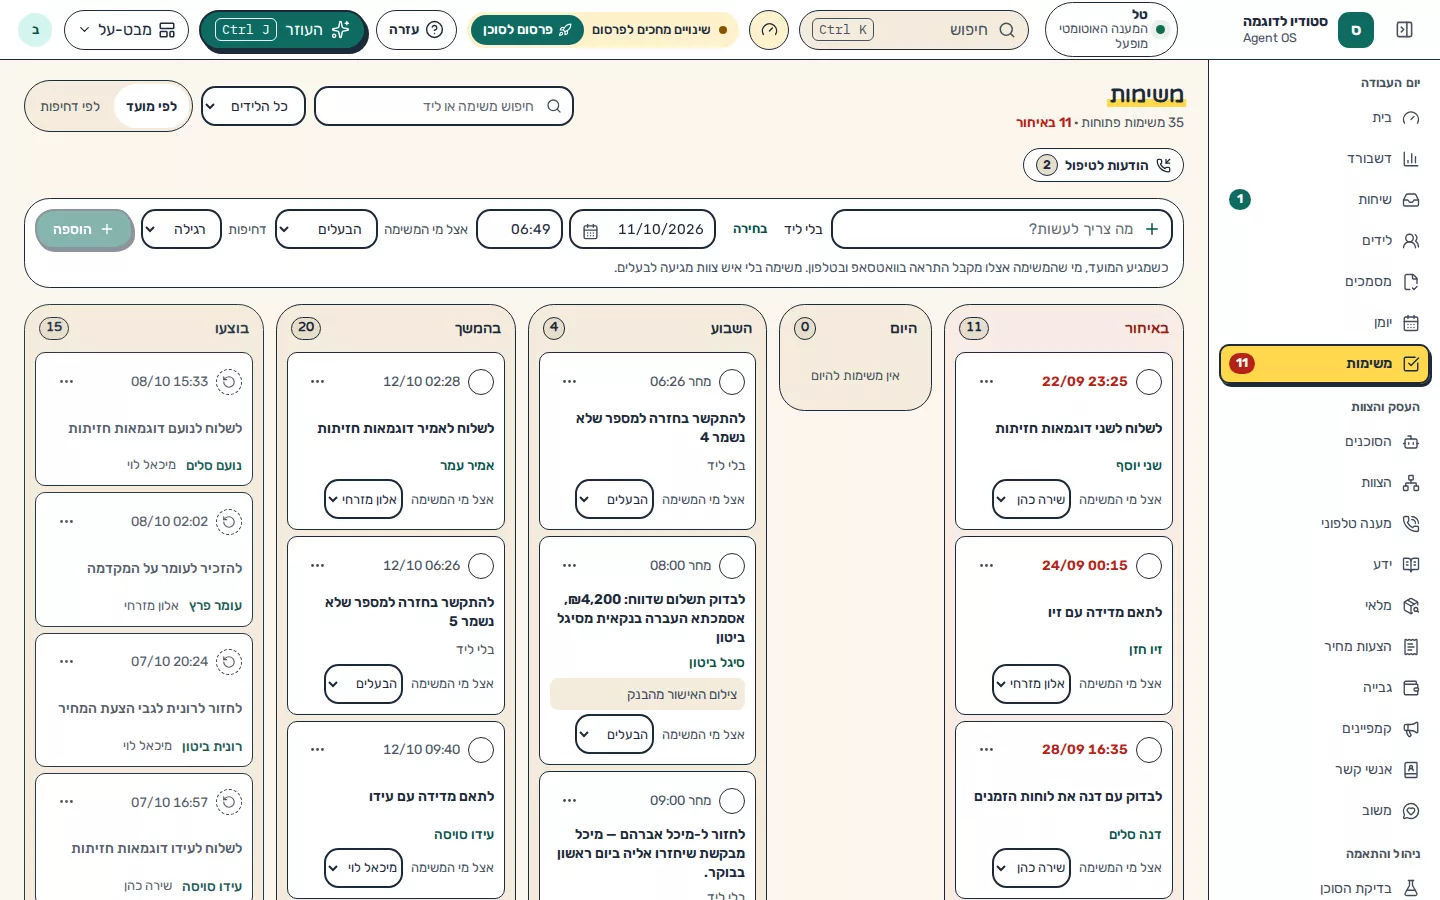Screen dimensions: 1440x900
Task: Check off the 28/09 16:35 task
Action: coord(1149,750)
